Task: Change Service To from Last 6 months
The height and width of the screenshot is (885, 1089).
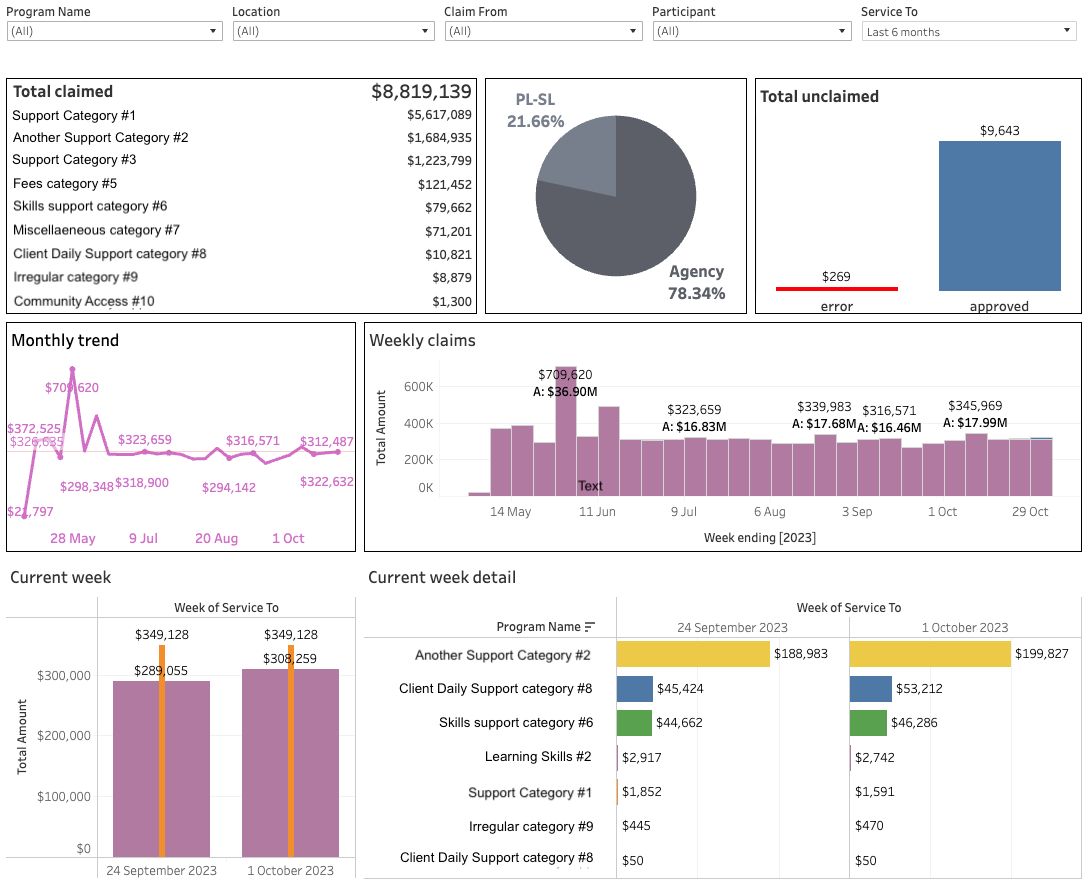Action: pos(1064,31)
